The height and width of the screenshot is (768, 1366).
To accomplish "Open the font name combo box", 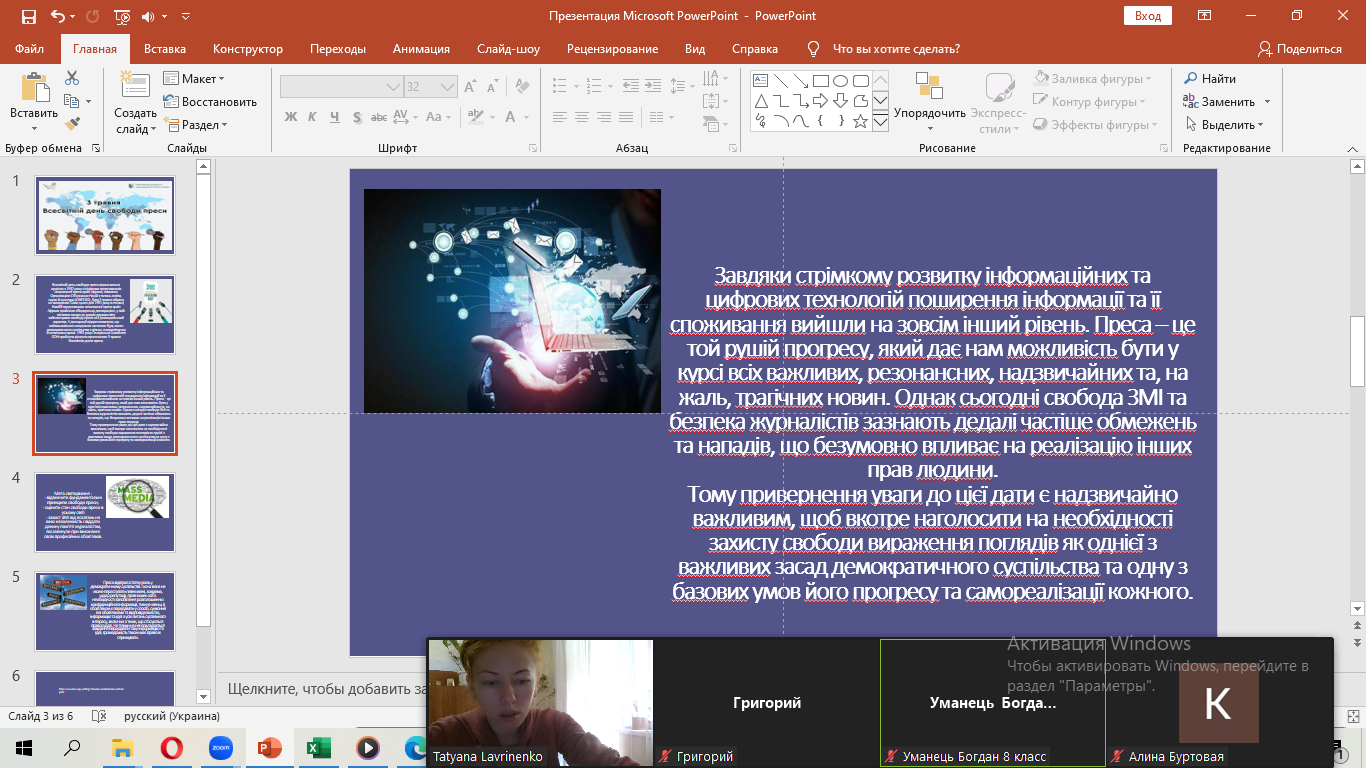I will [340, 87].
